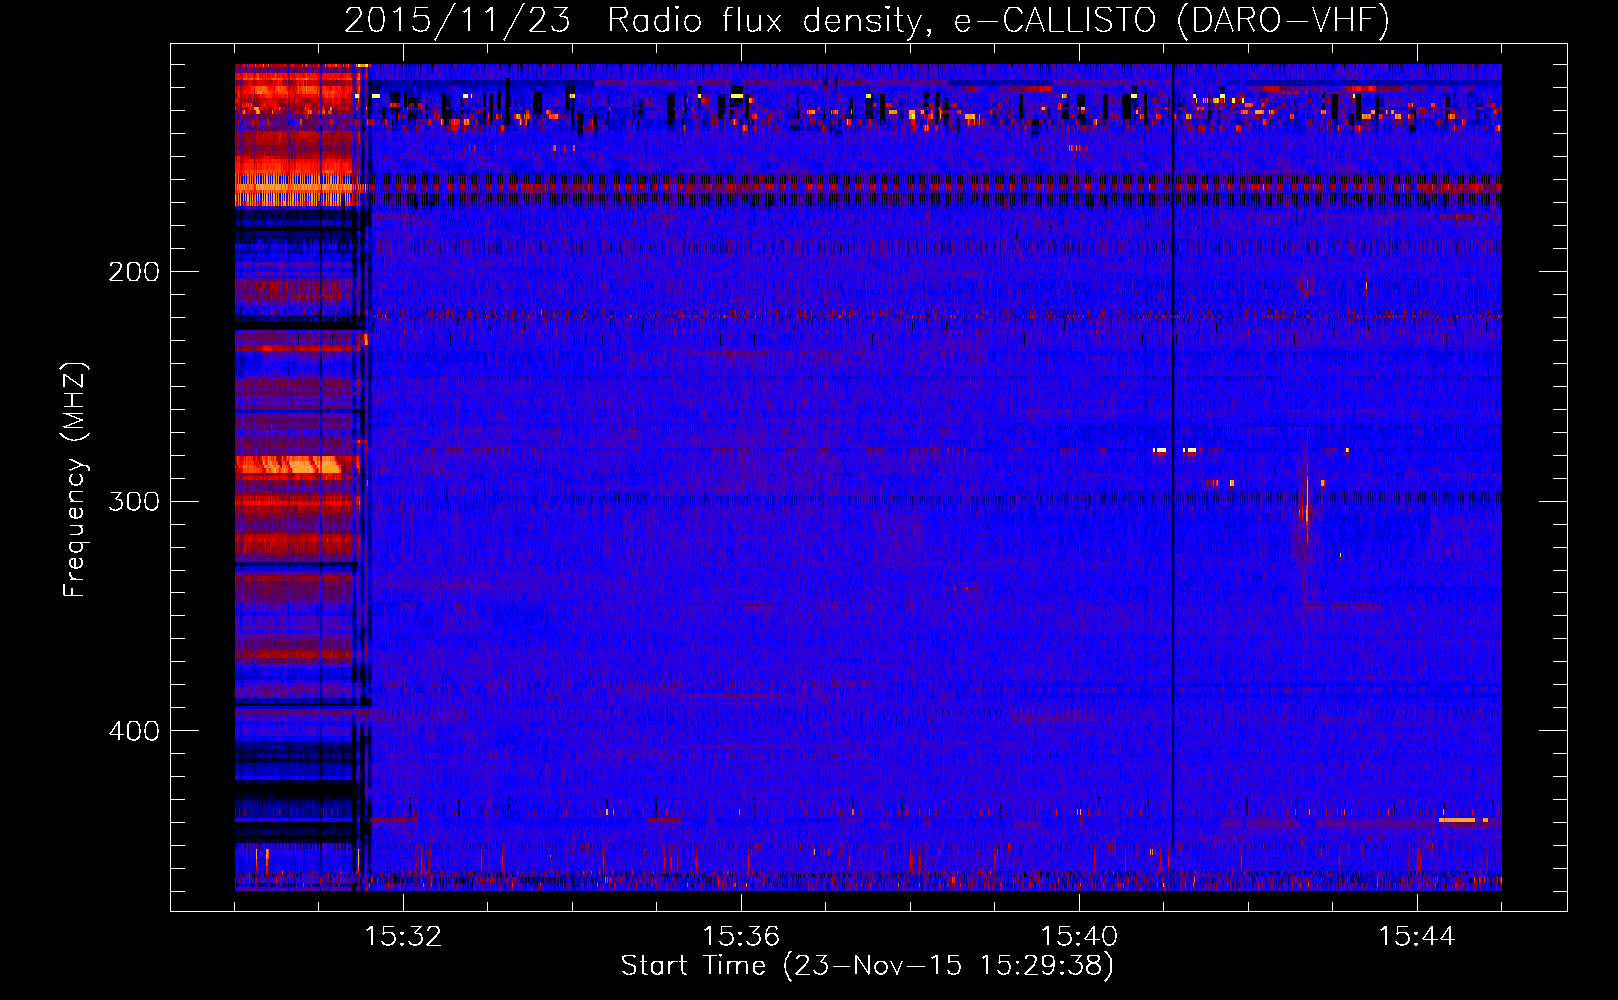1618x1000 pixels.
Task: Click the 15:32 time tick label
Action: pyautogui.click(x=403, y=937)
